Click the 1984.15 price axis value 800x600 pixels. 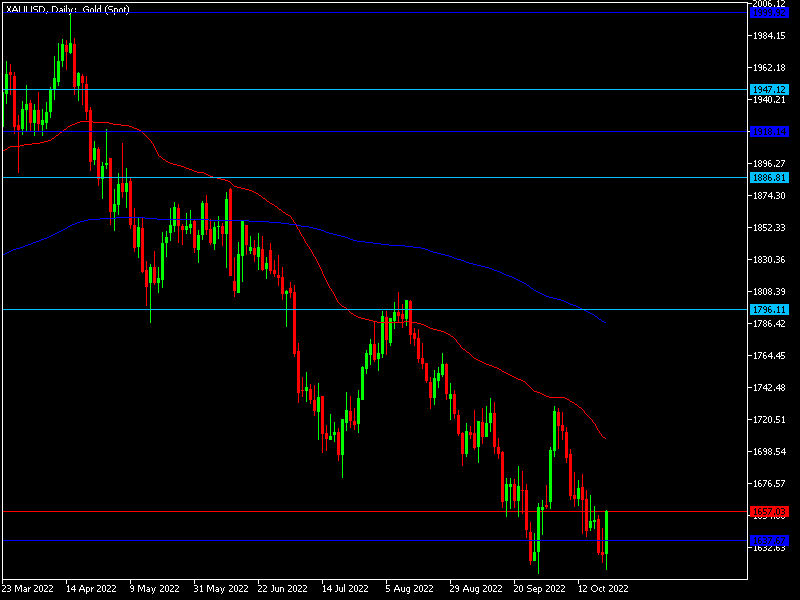tap(769, 35)
